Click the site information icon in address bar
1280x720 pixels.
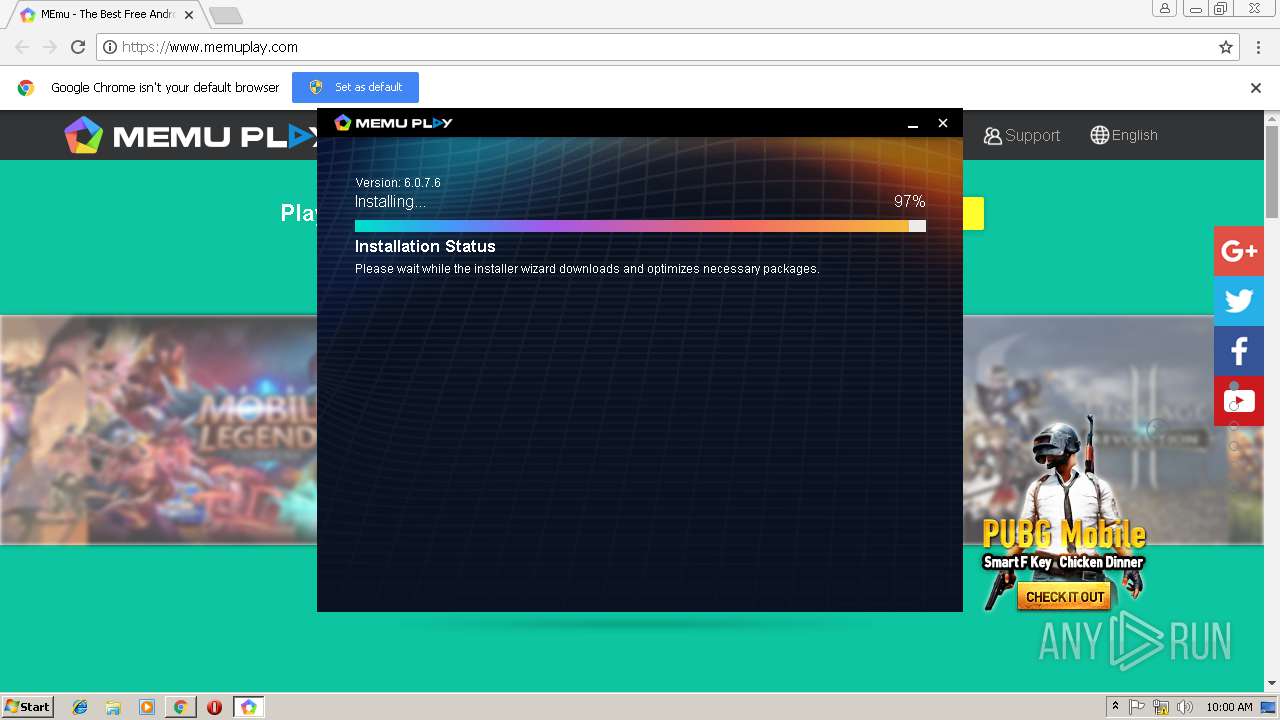(110, 47)
